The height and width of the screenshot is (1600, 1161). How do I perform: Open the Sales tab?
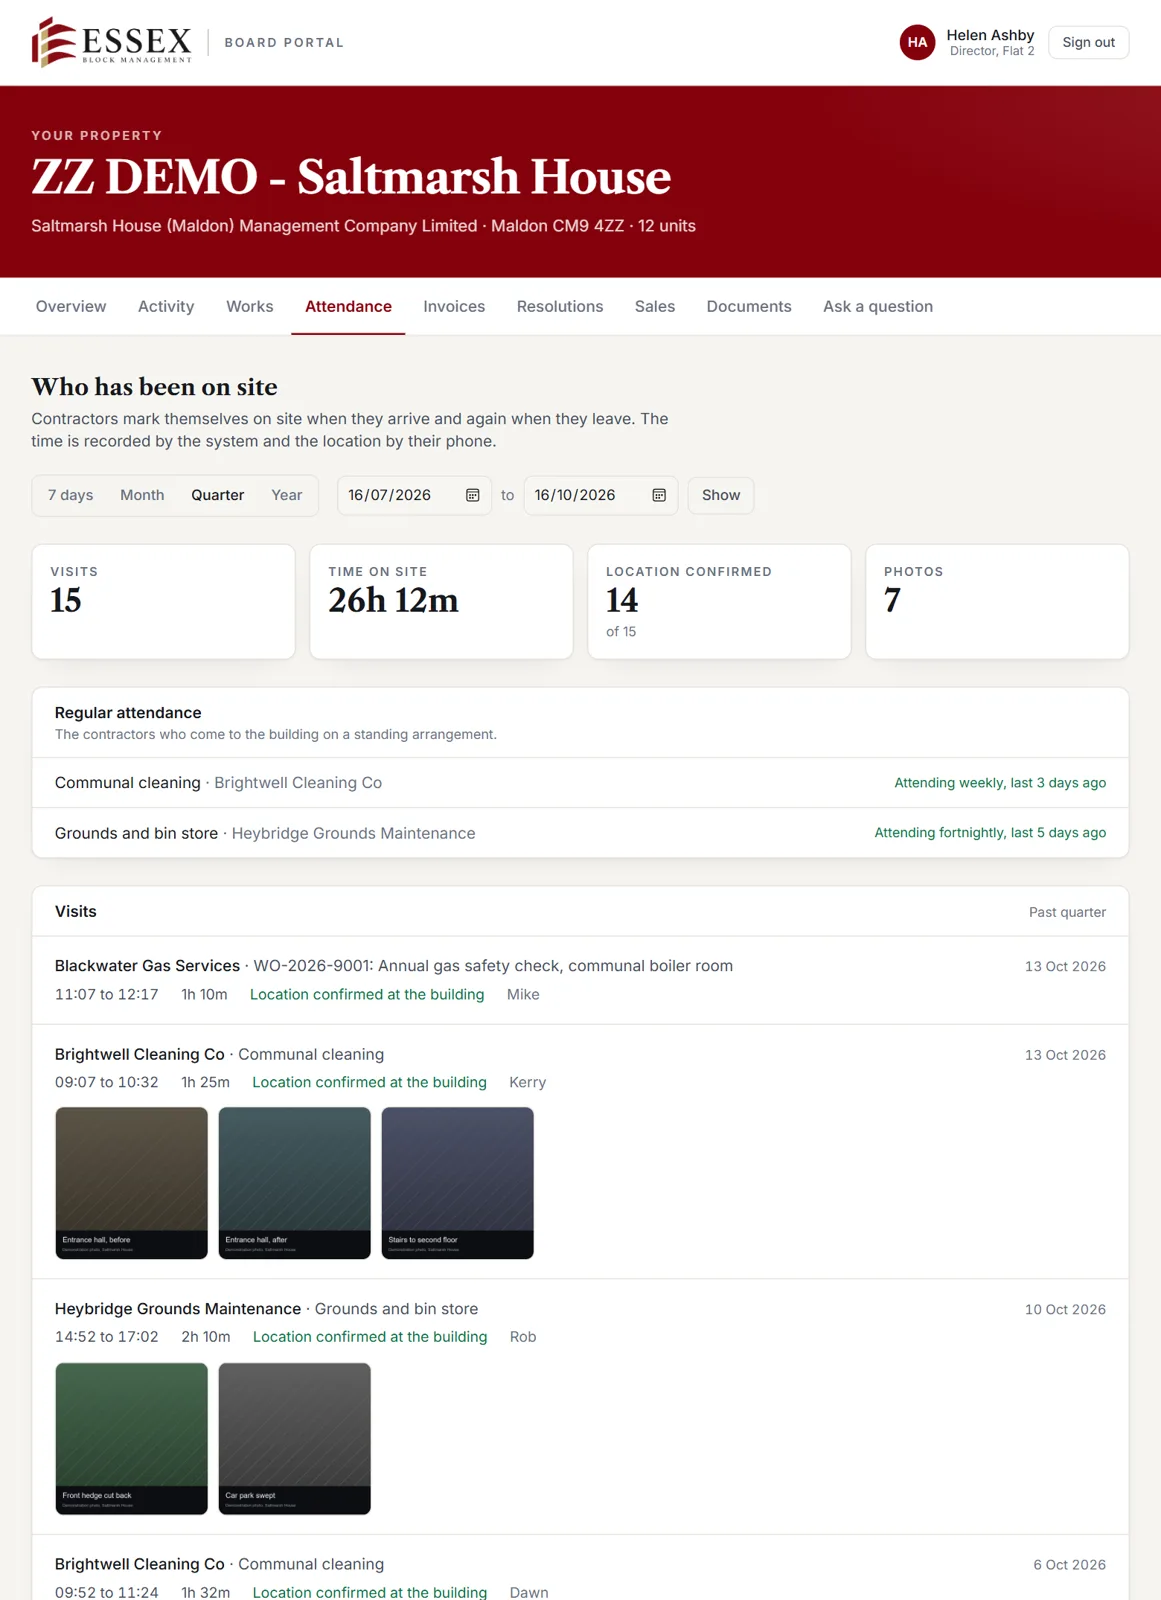655,306
